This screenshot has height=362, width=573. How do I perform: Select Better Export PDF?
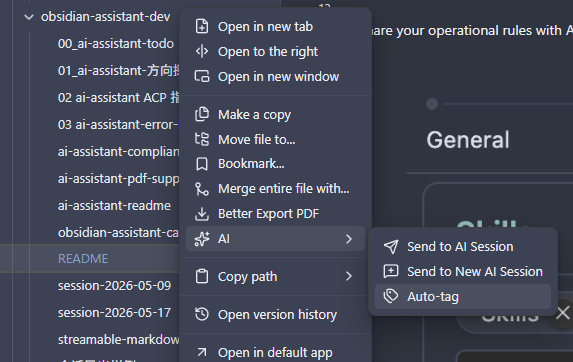pyautogui.click(x=276, y=214)
